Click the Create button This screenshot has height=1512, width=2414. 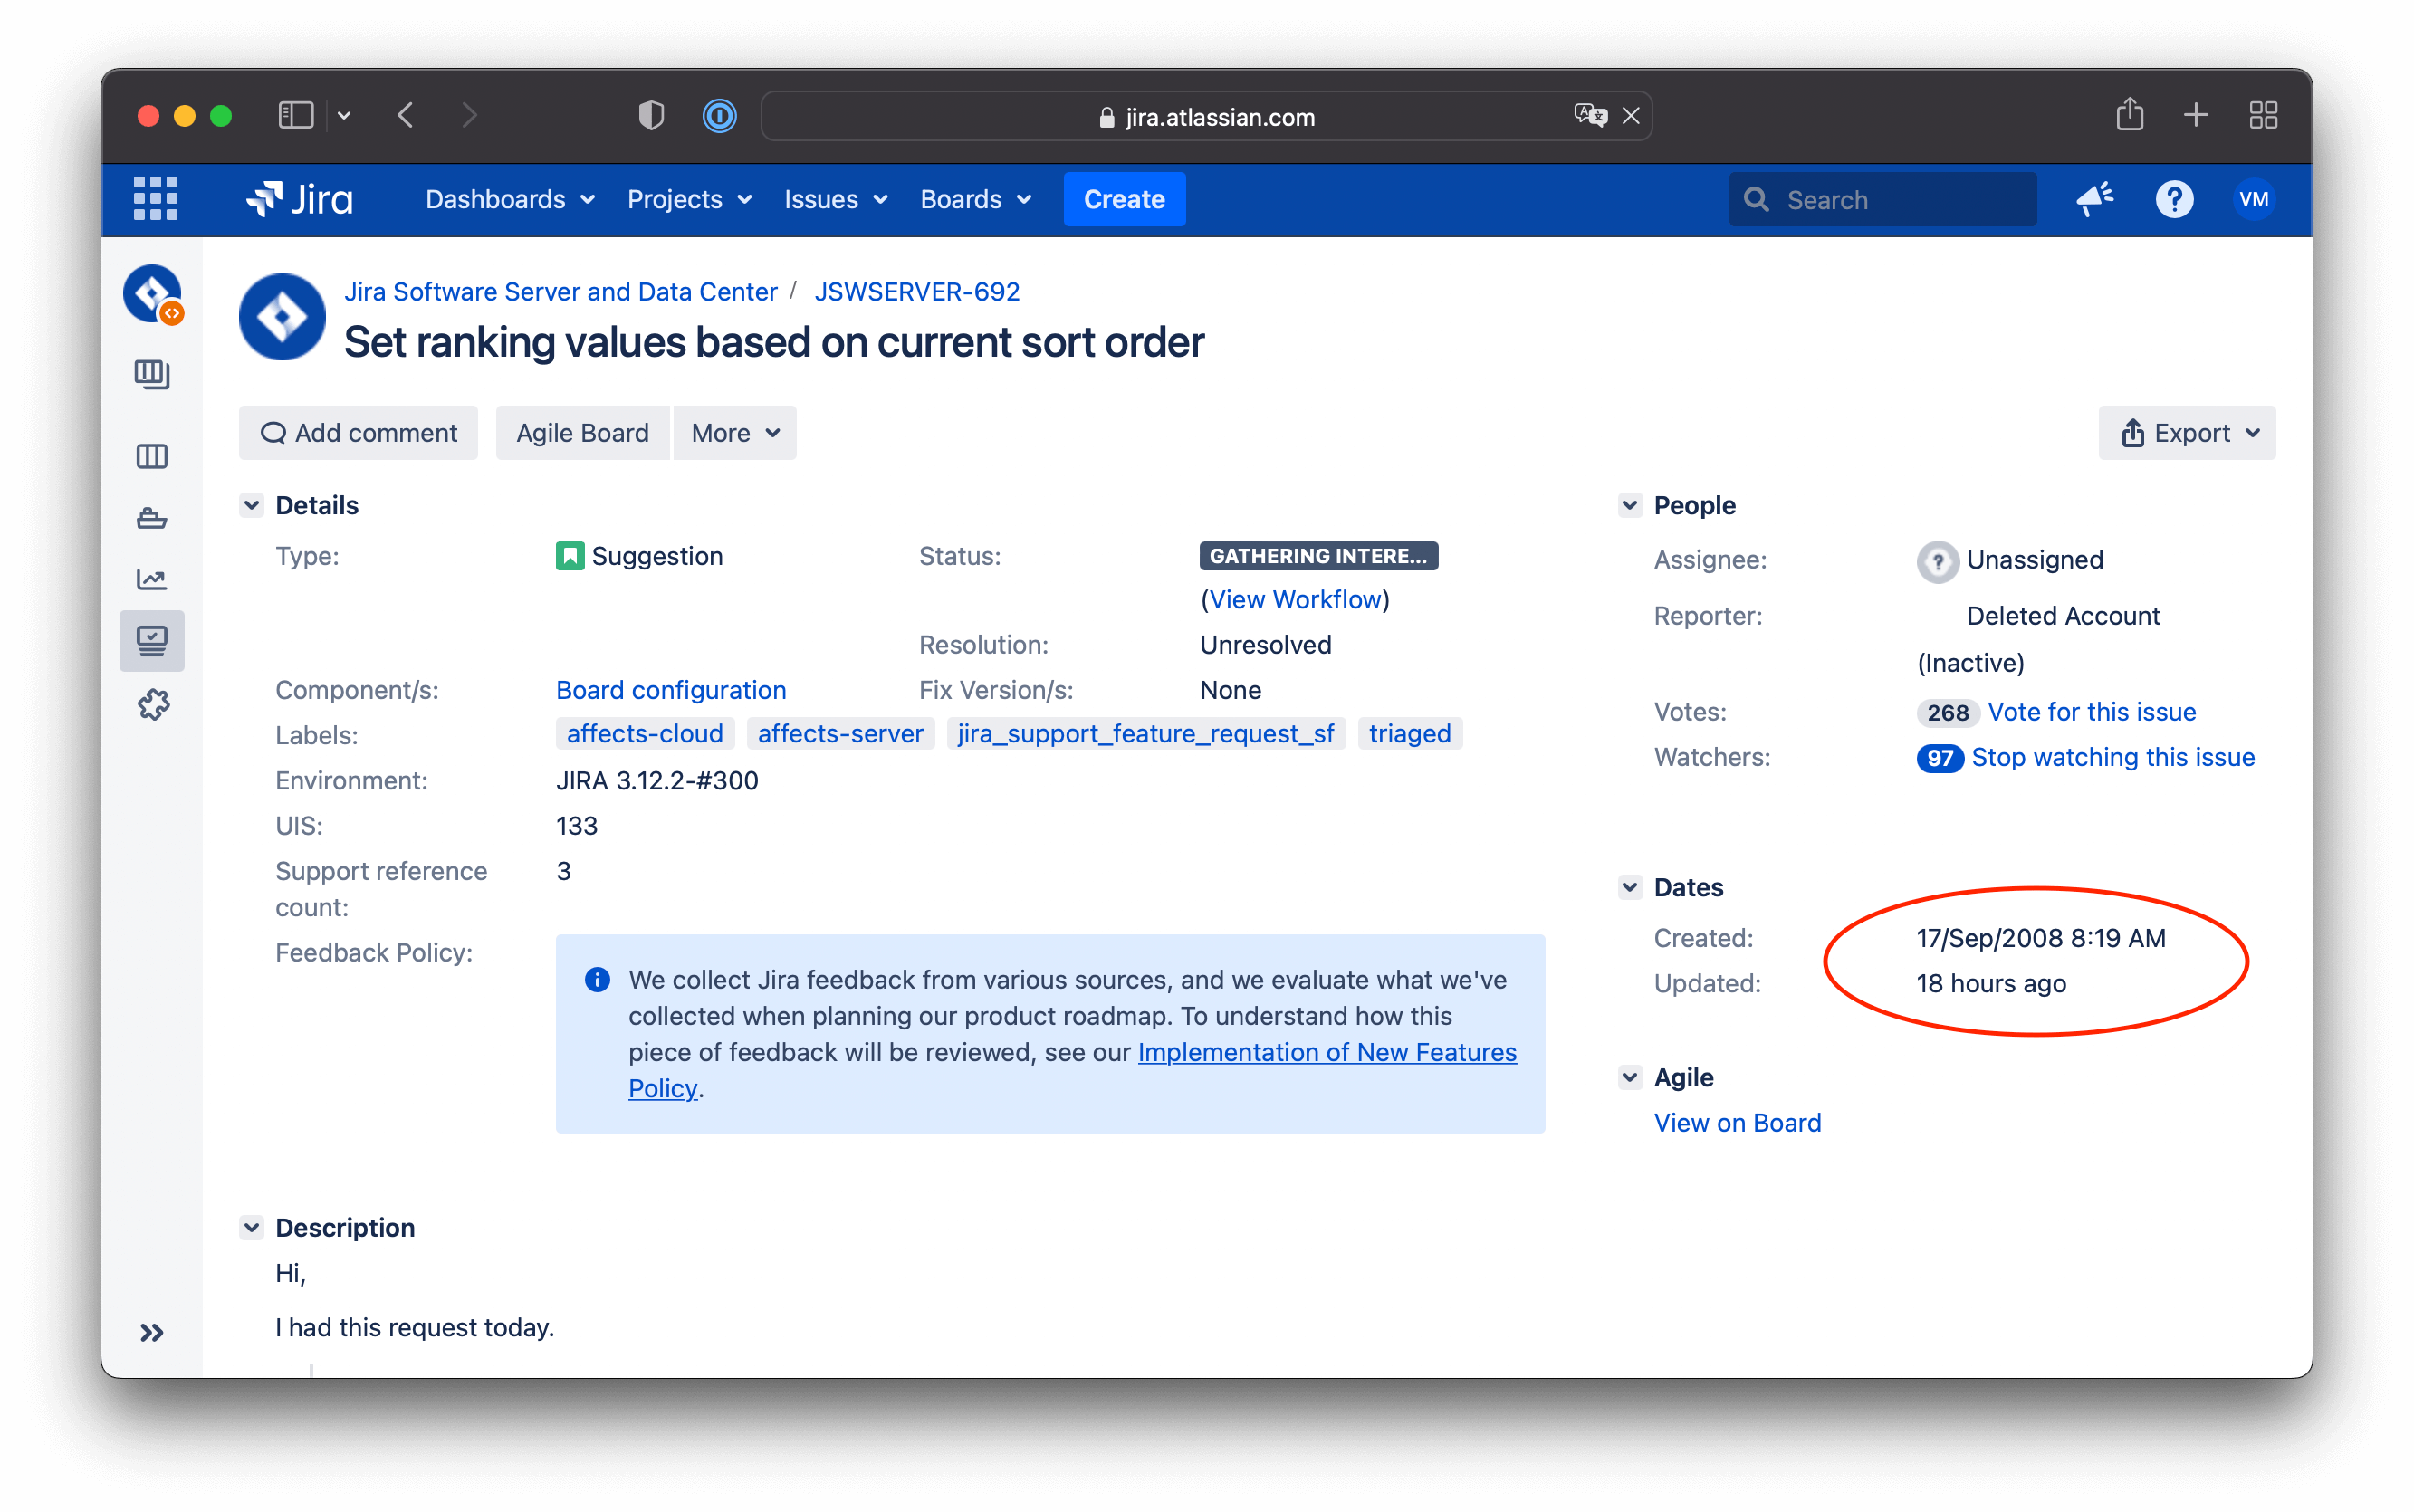(x=1123, y=199)
